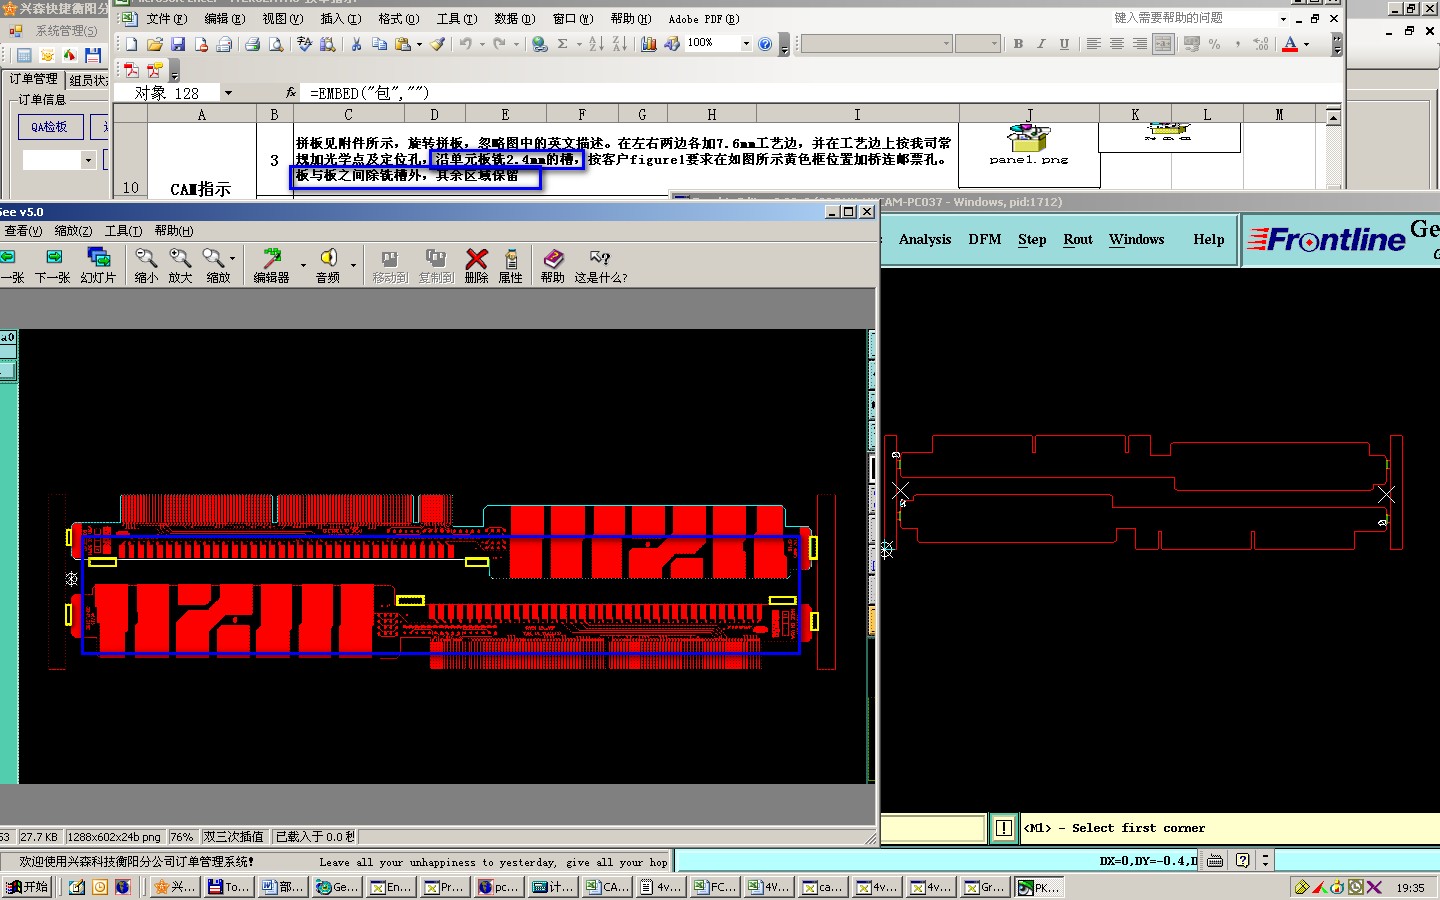
Task: Open the 格式 menu in Excel
Action: coord(398,19)
